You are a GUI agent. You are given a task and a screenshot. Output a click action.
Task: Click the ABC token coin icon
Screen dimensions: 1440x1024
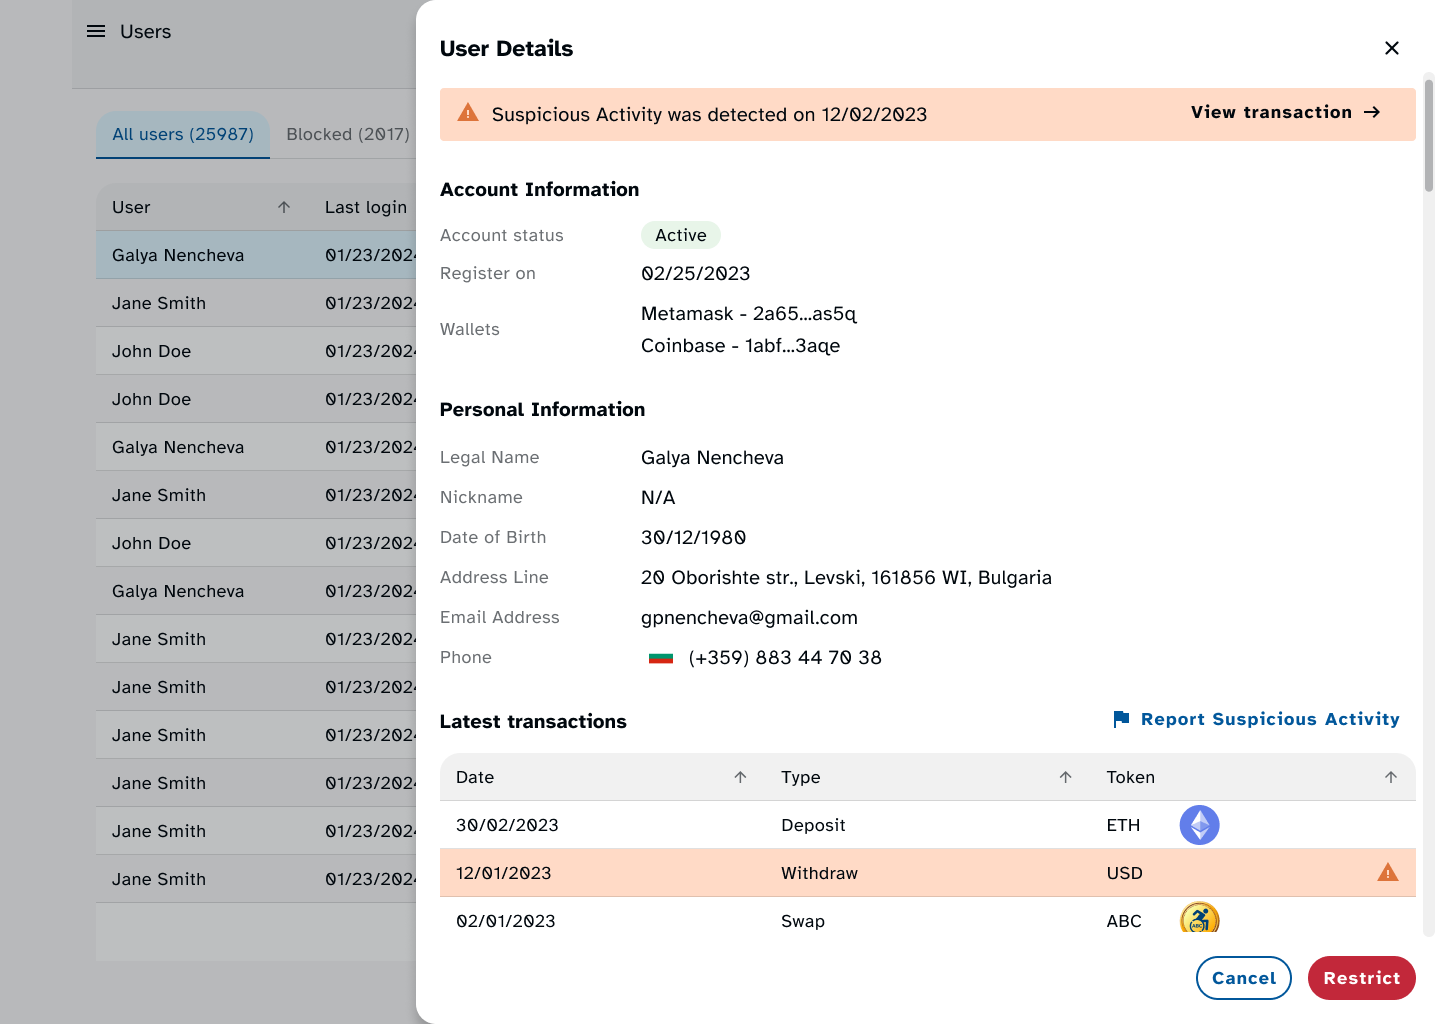coord(1199,919)
